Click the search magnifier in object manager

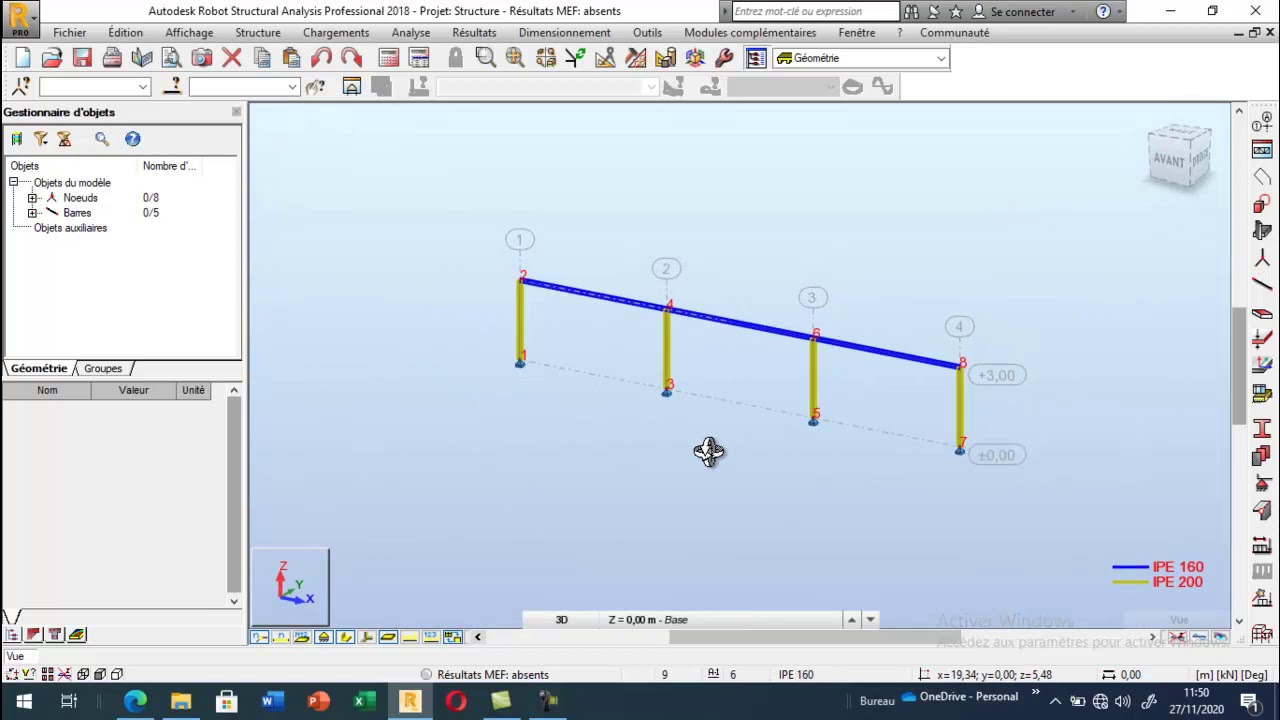(x=102, y=139)
